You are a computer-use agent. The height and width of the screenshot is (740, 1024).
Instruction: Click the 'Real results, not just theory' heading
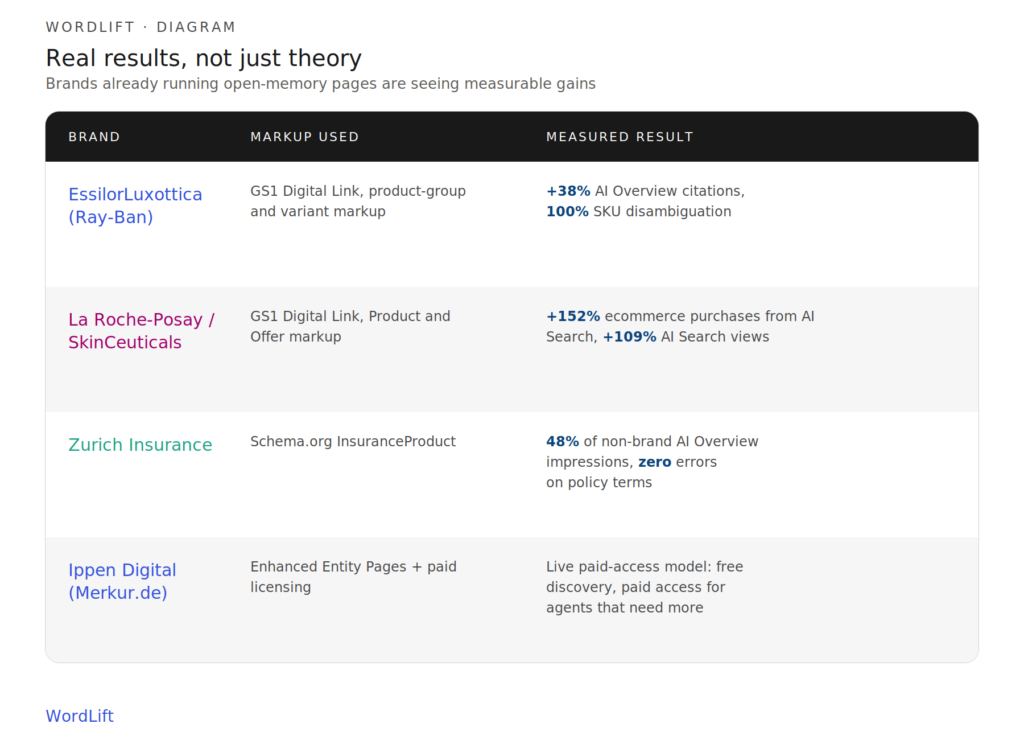point(204,58)
